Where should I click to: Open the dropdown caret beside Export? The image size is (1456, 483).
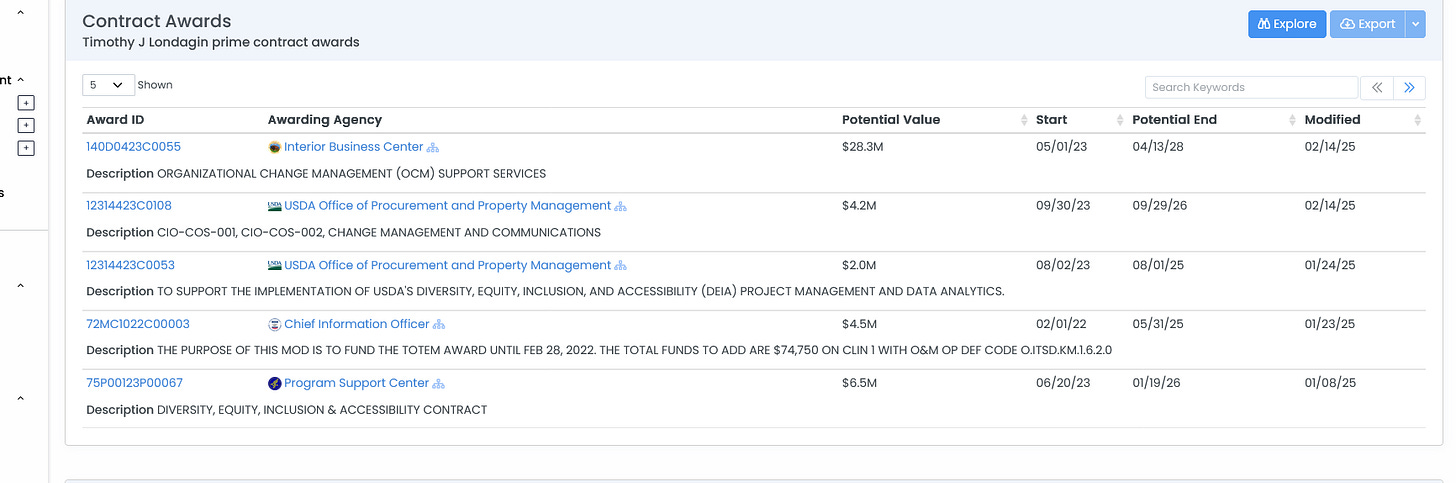tap(1415, 24)
